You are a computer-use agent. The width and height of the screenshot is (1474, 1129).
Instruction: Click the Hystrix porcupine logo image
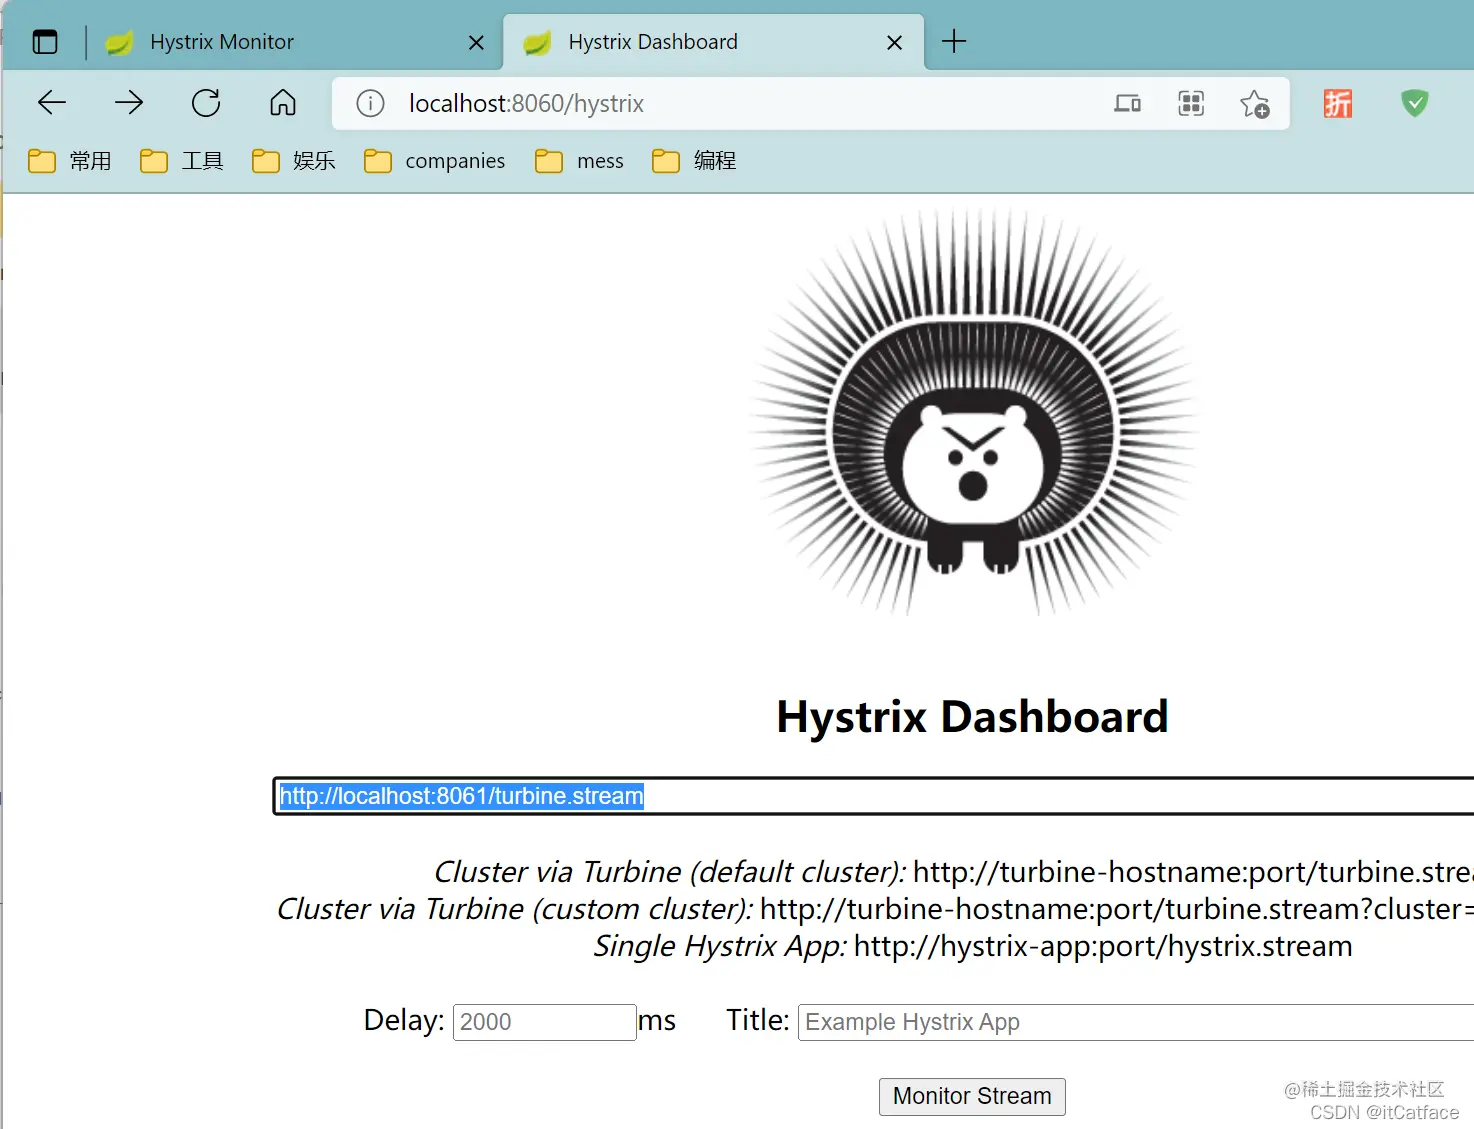coord(973,411)
